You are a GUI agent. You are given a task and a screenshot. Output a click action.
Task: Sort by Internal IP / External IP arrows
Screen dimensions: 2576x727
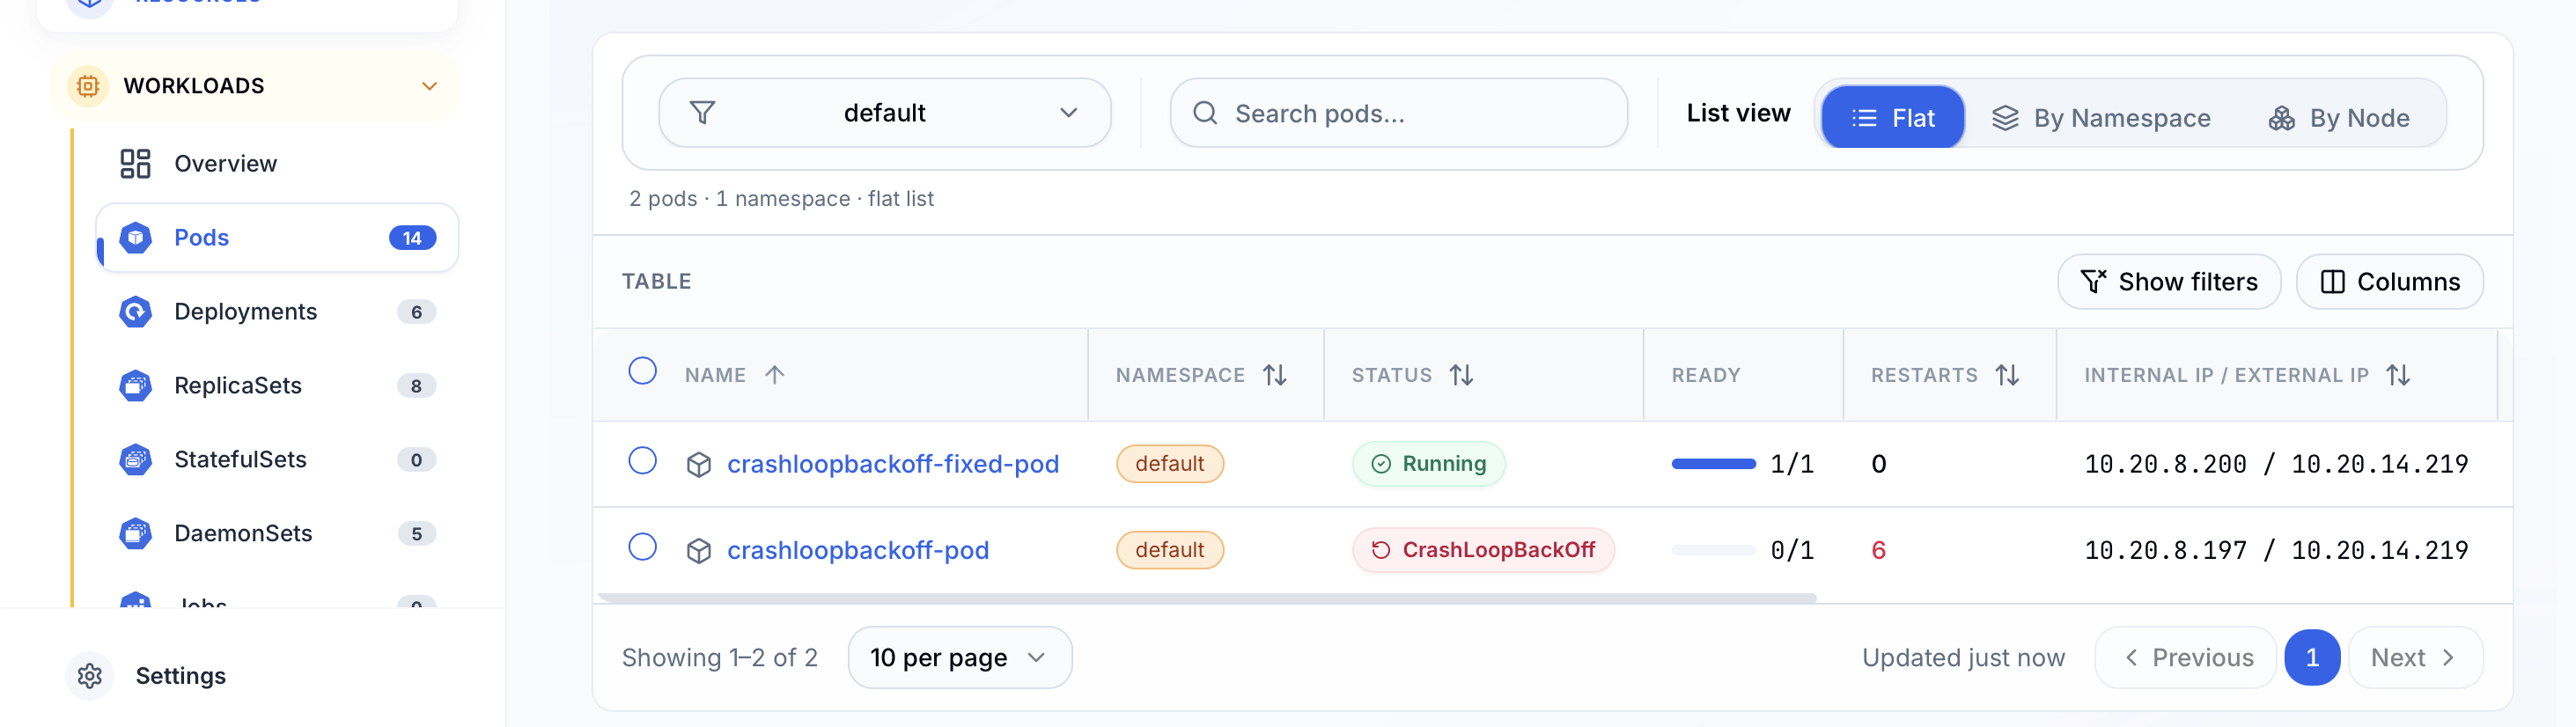(x=2398, y=375)
